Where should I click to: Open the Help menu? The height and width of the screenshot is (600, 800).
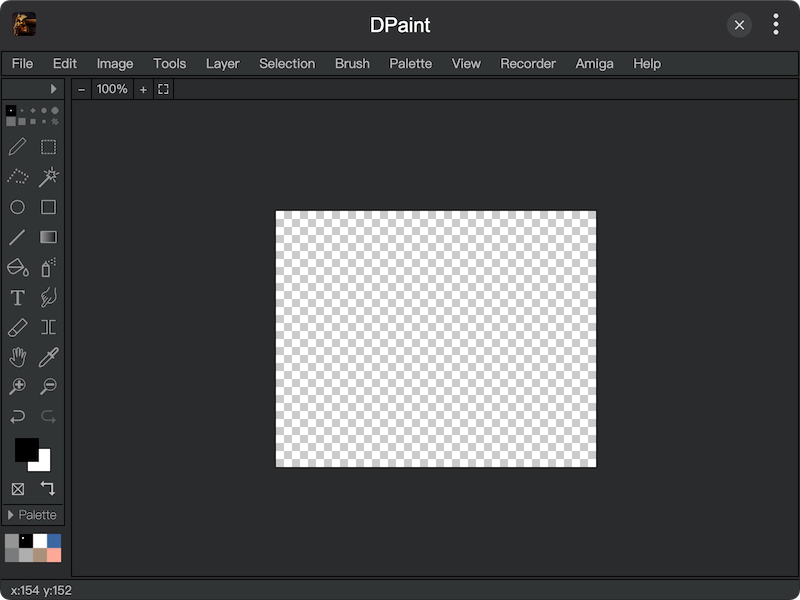[647, 64]
